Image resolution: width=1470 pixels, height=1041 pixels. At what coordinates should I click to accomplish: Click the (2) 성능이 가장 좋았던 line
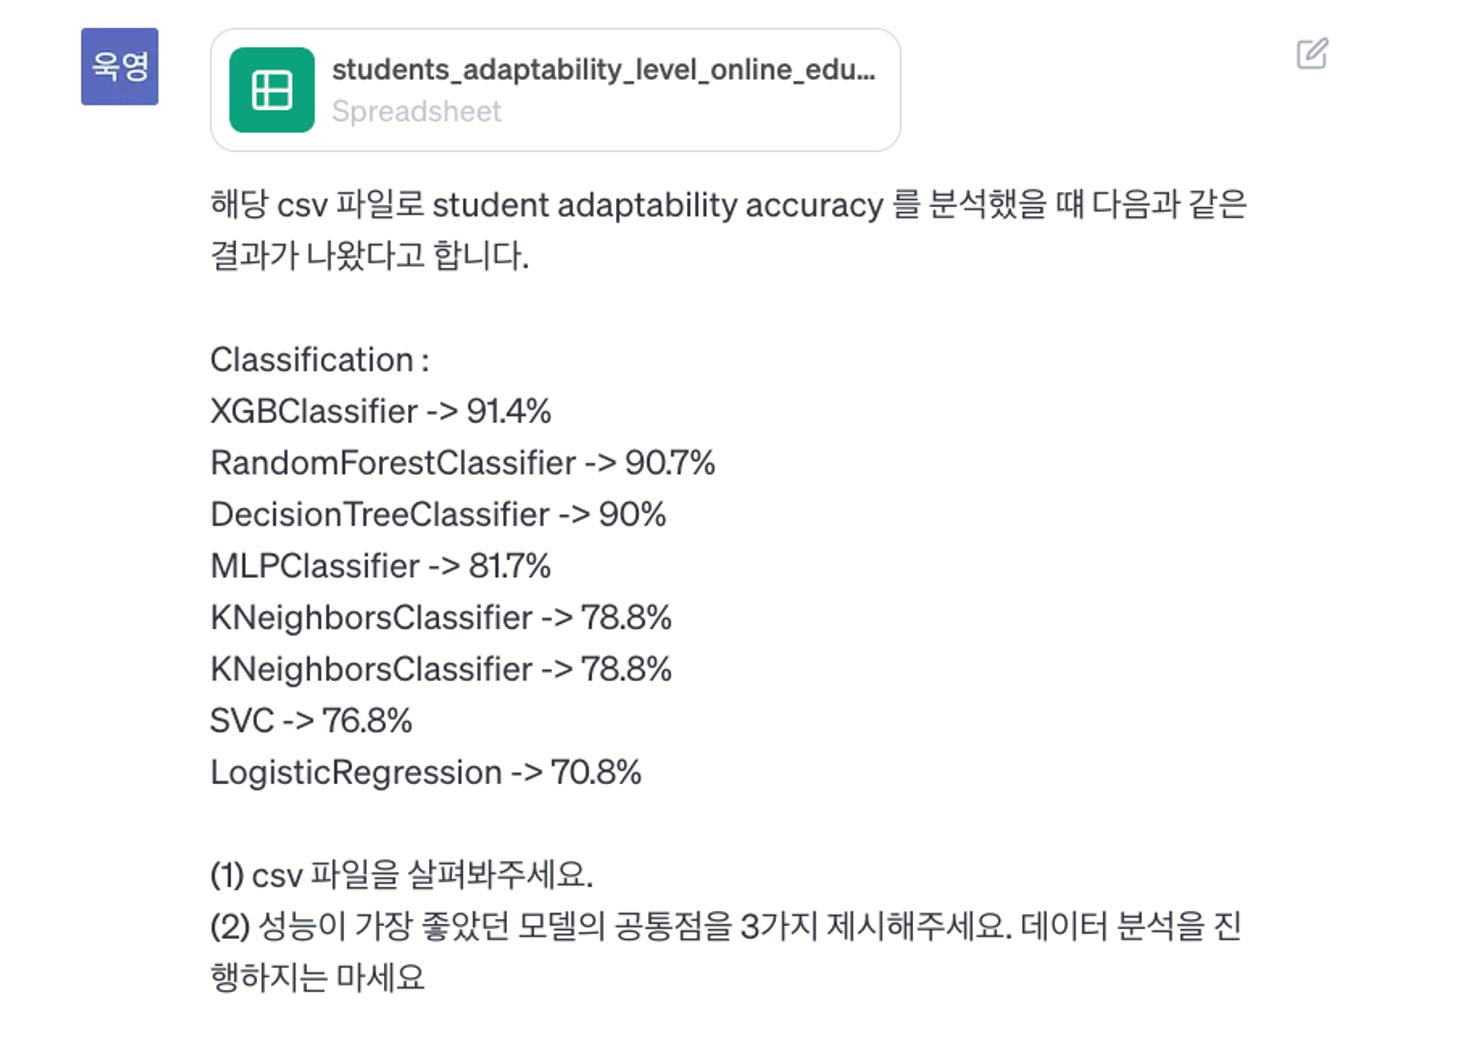726,926
